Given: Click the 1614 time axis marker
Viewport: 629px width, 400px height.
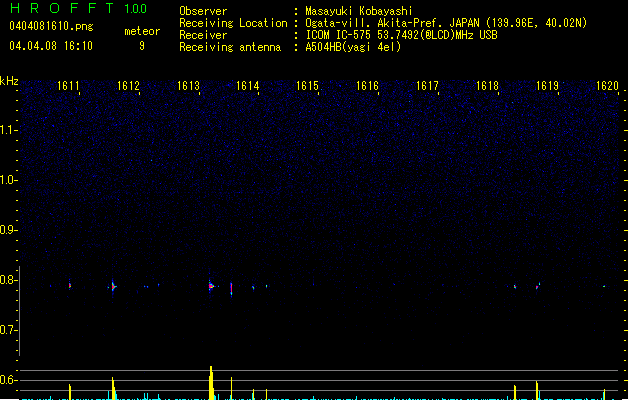Looking at the screenshot, I should [x=248, y=86].
